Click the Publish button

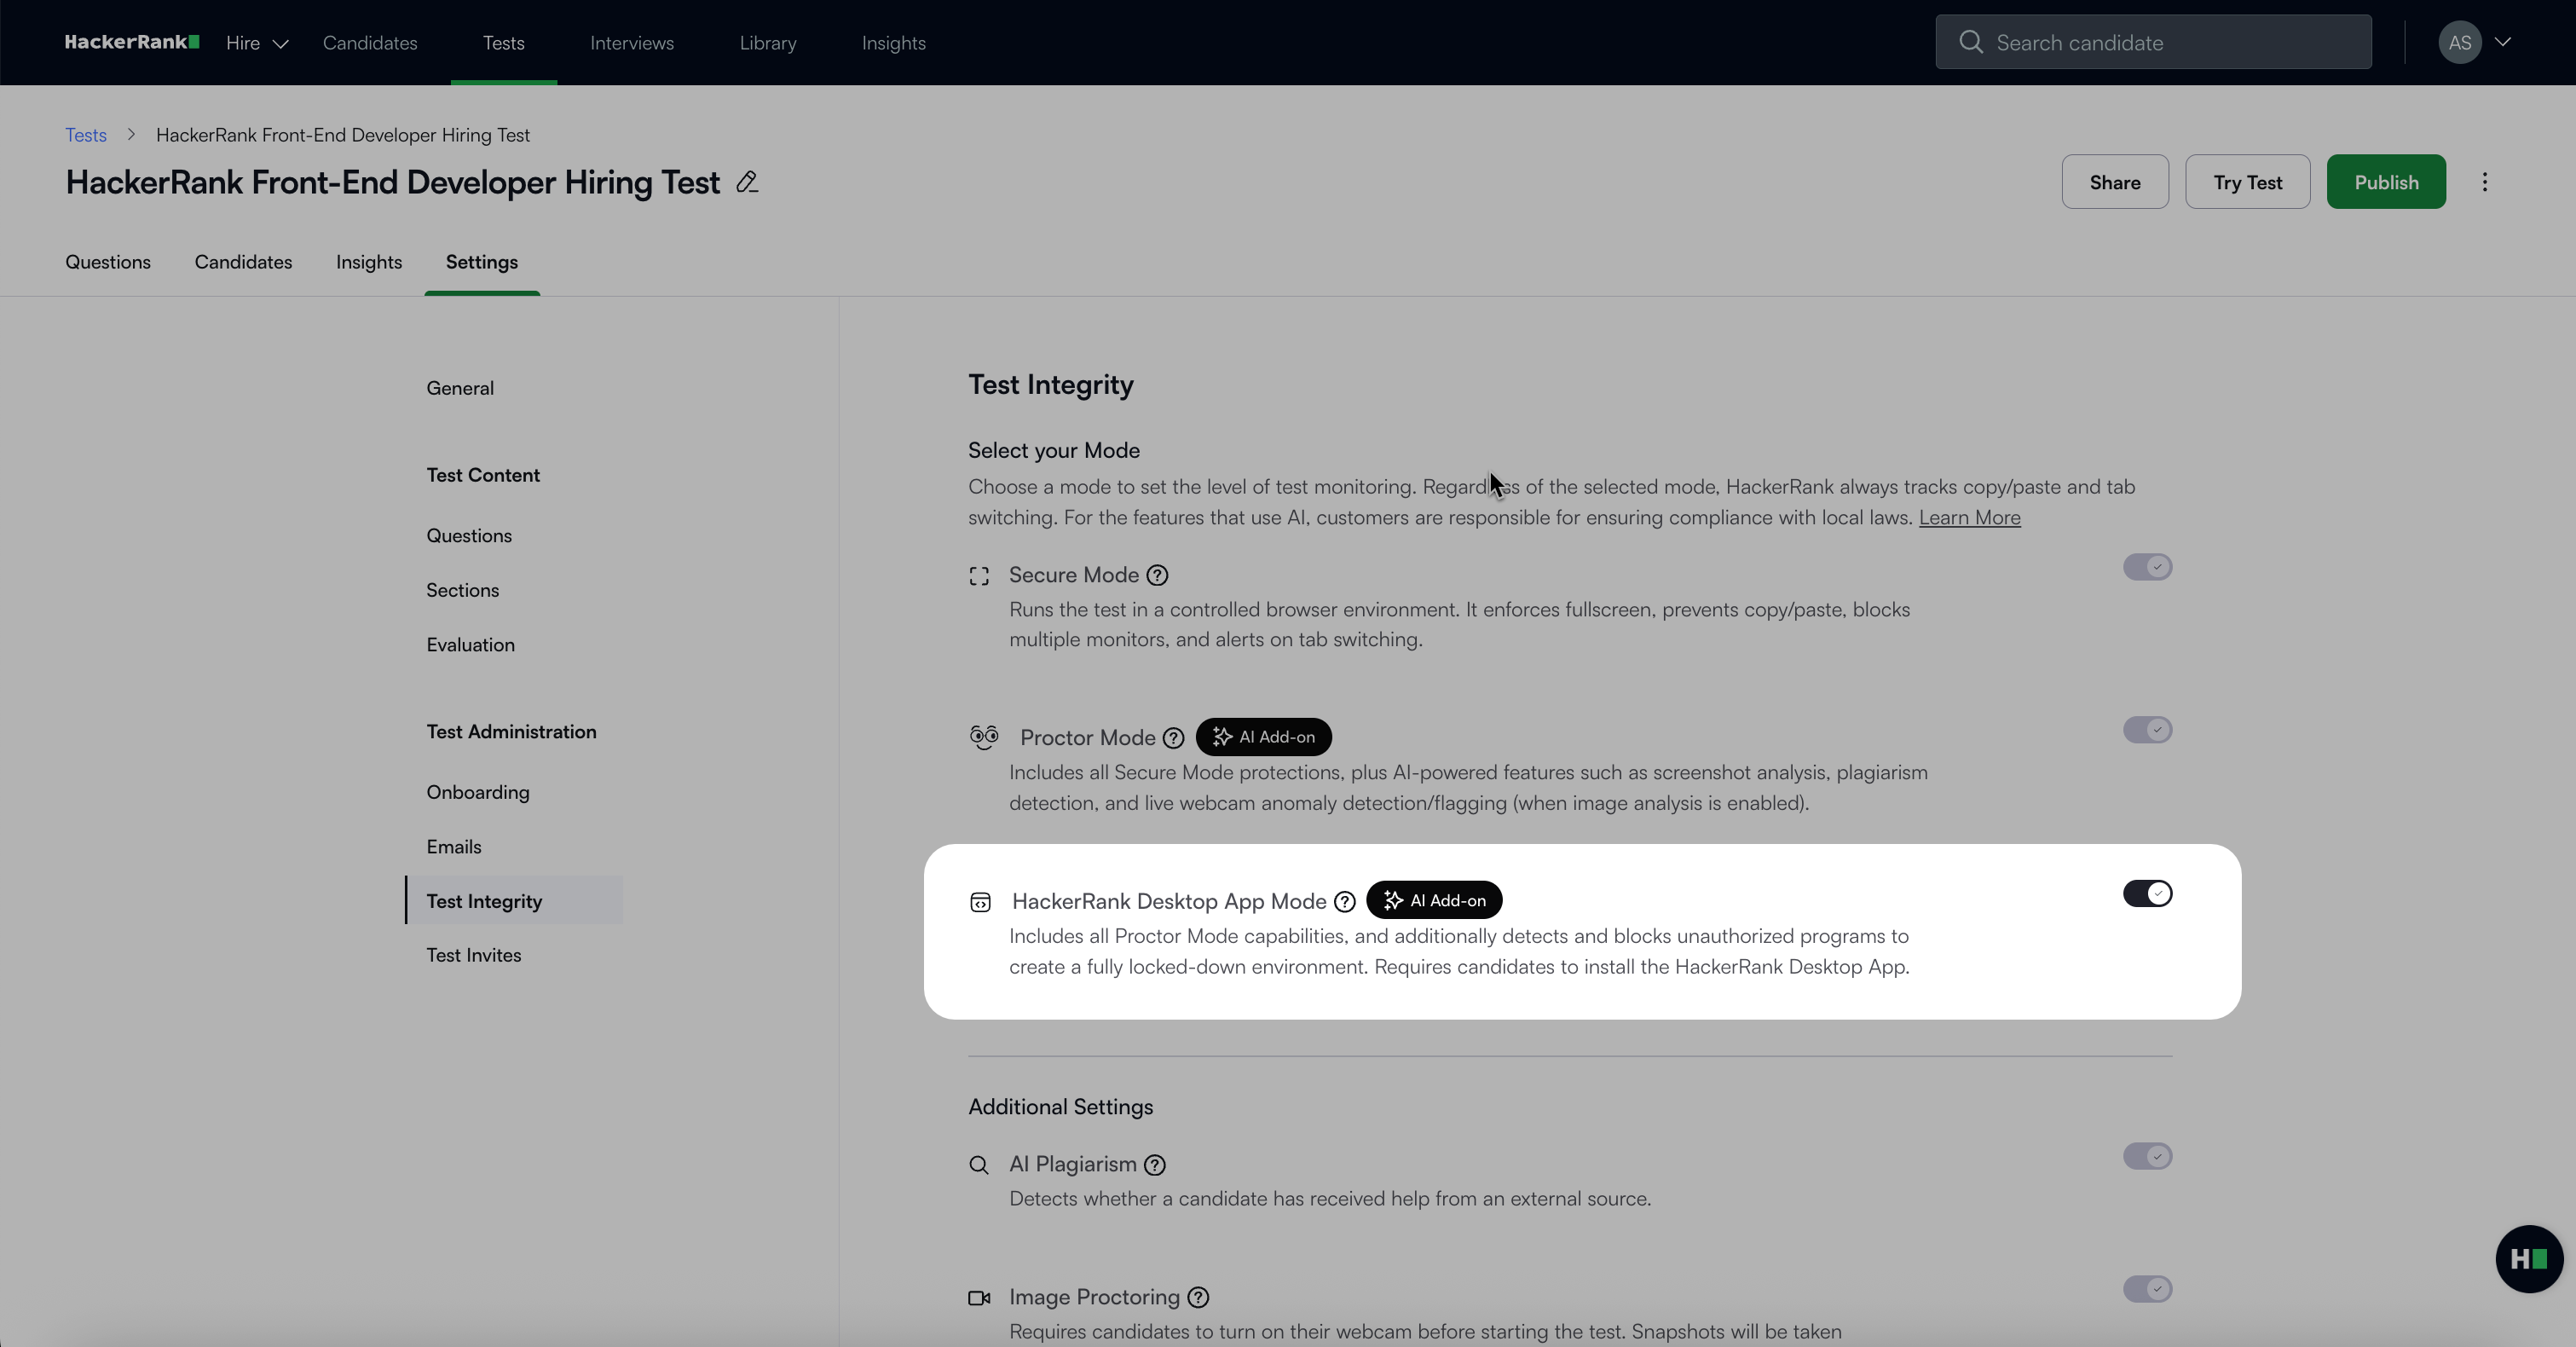pos(2386,182)
